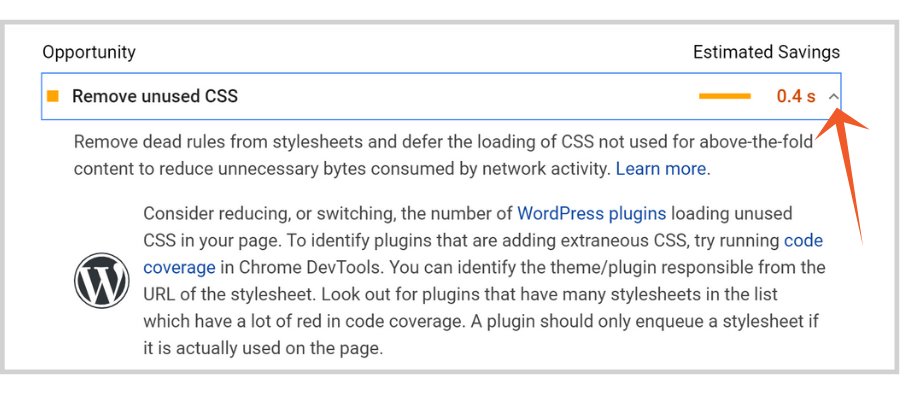The width and height of the screenshot is (900, 405).
Task: Click the Opportunity column header
Action: [89, 52]
